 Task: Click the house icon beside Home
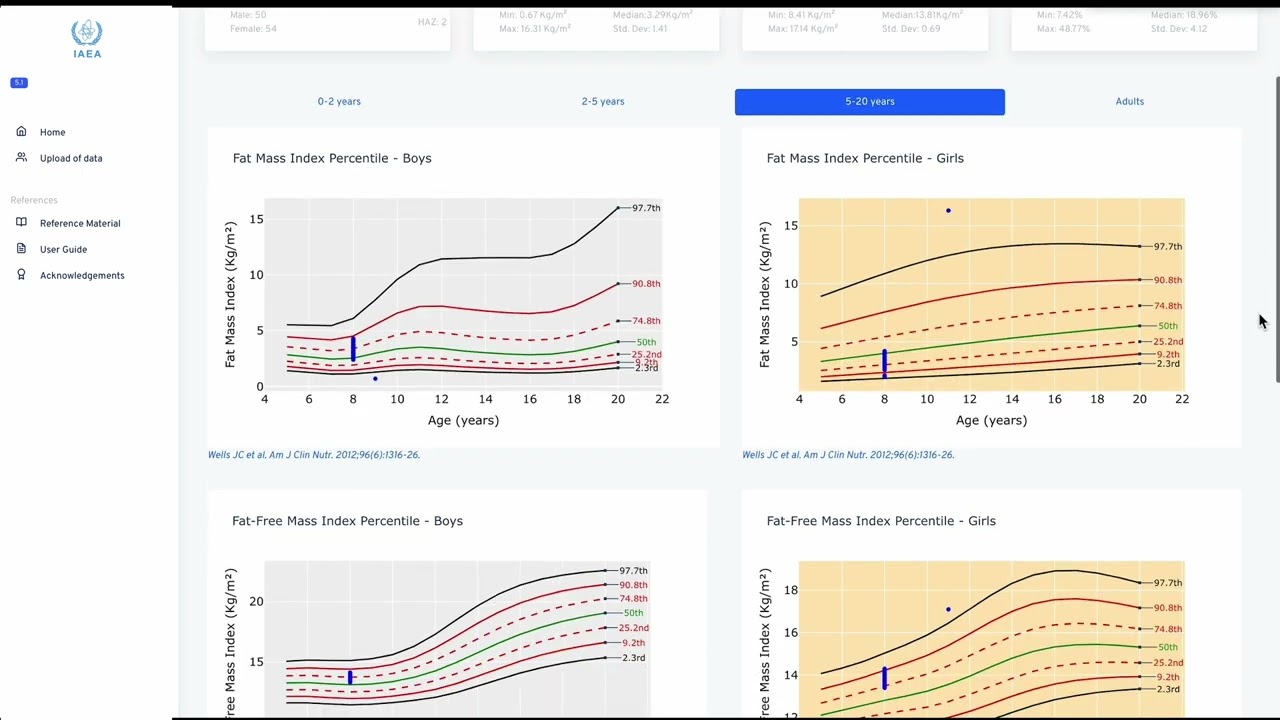tap(21, 131)
